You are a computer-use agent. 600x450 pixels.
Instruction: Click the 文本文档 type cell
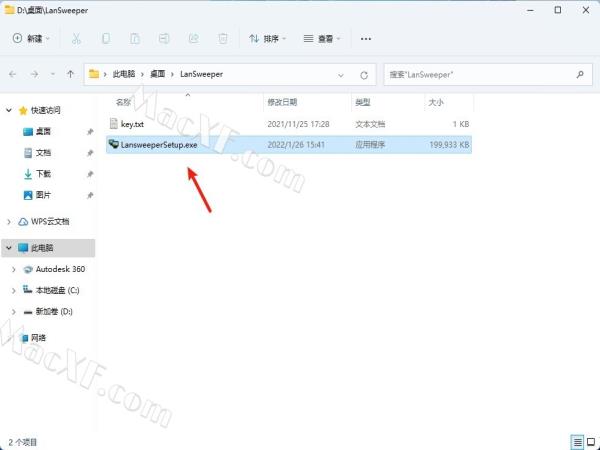point(370,124)
